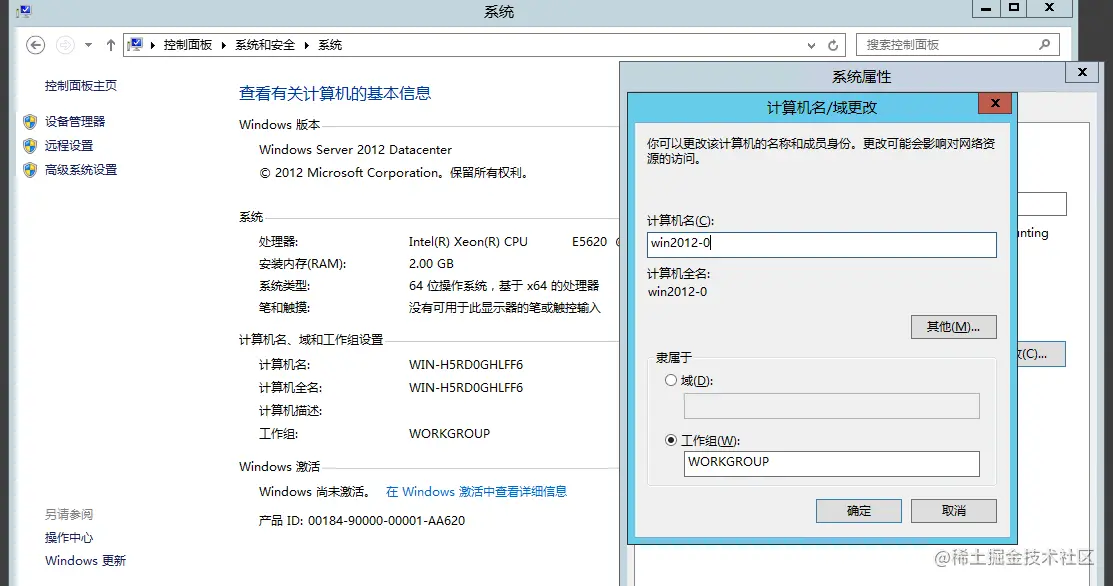Click inside the 计算机名 text field
Viewport: 1113px width, 586px height.
pos(821,244)
